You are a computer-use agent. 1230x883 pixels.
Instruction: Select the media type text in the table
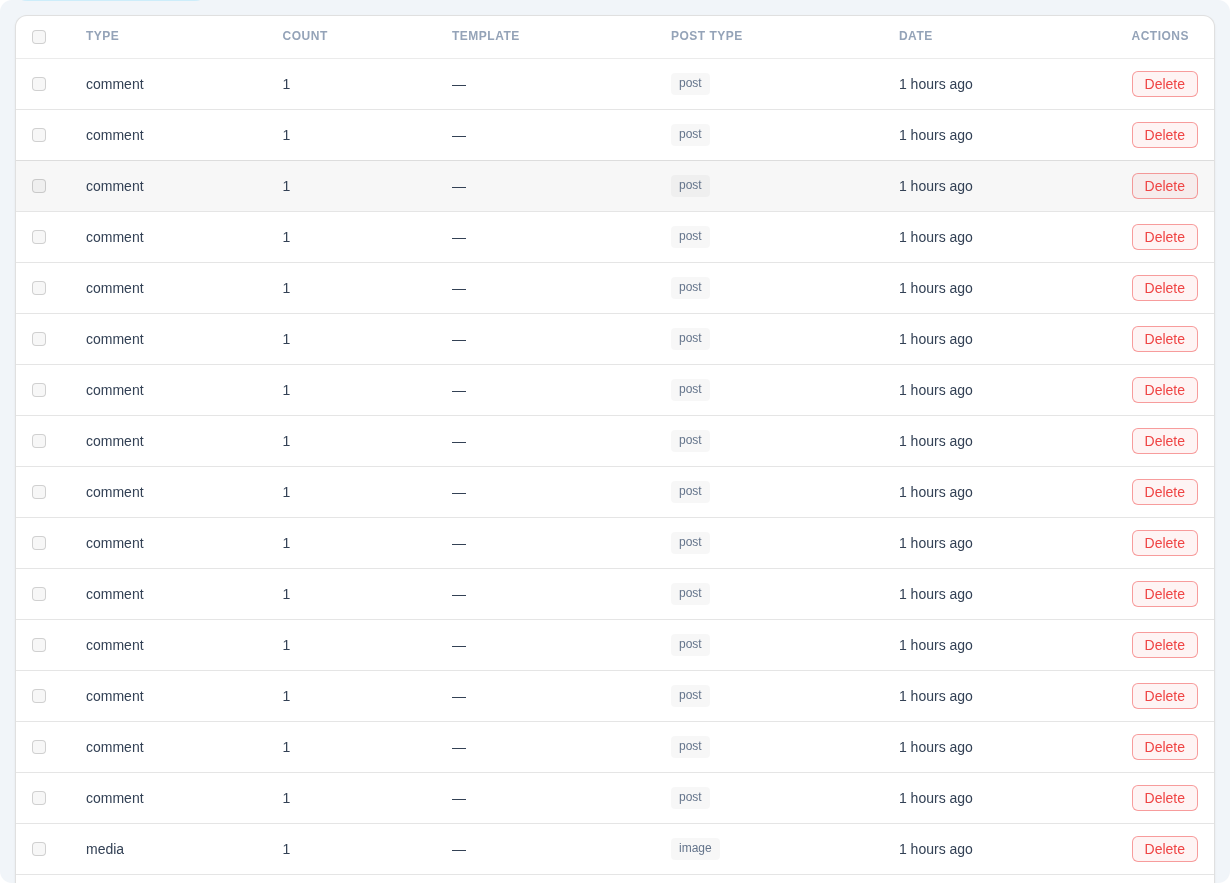[x=105, y=849]
